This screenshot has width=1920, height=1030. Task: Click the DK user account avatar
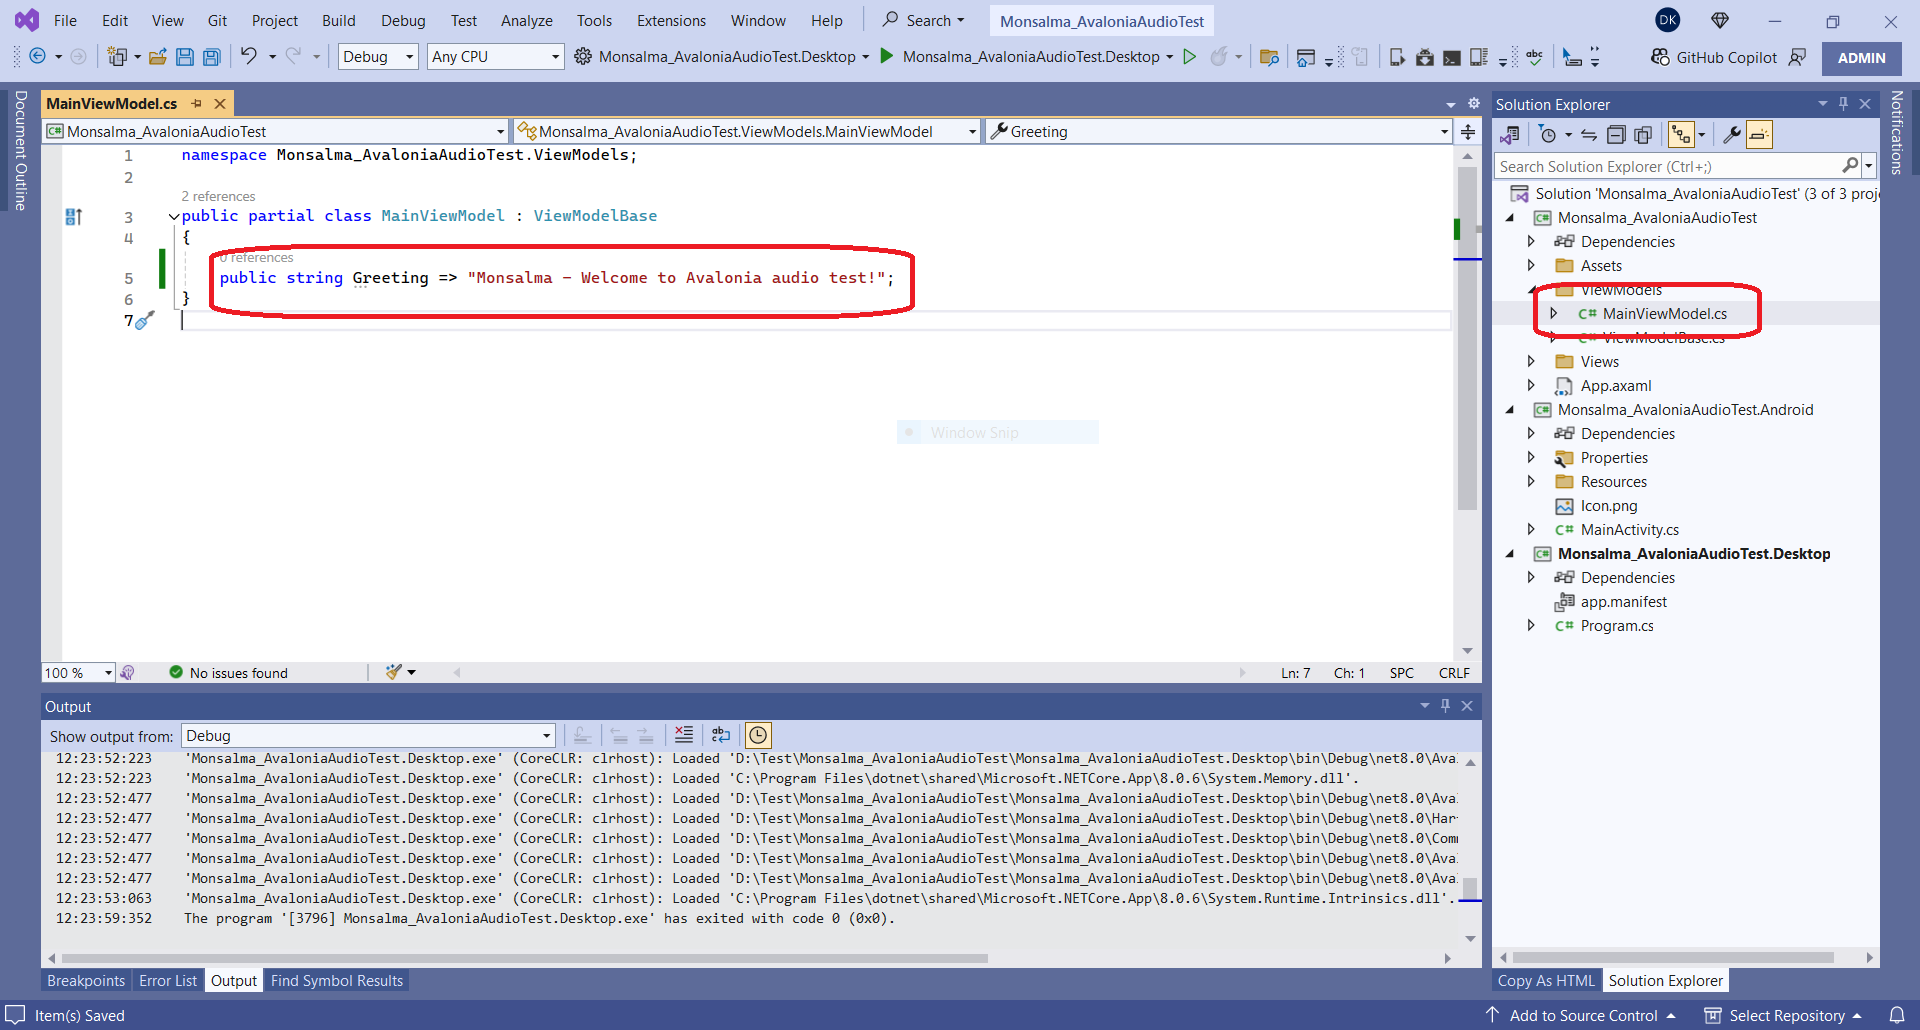coord(1668,20)
